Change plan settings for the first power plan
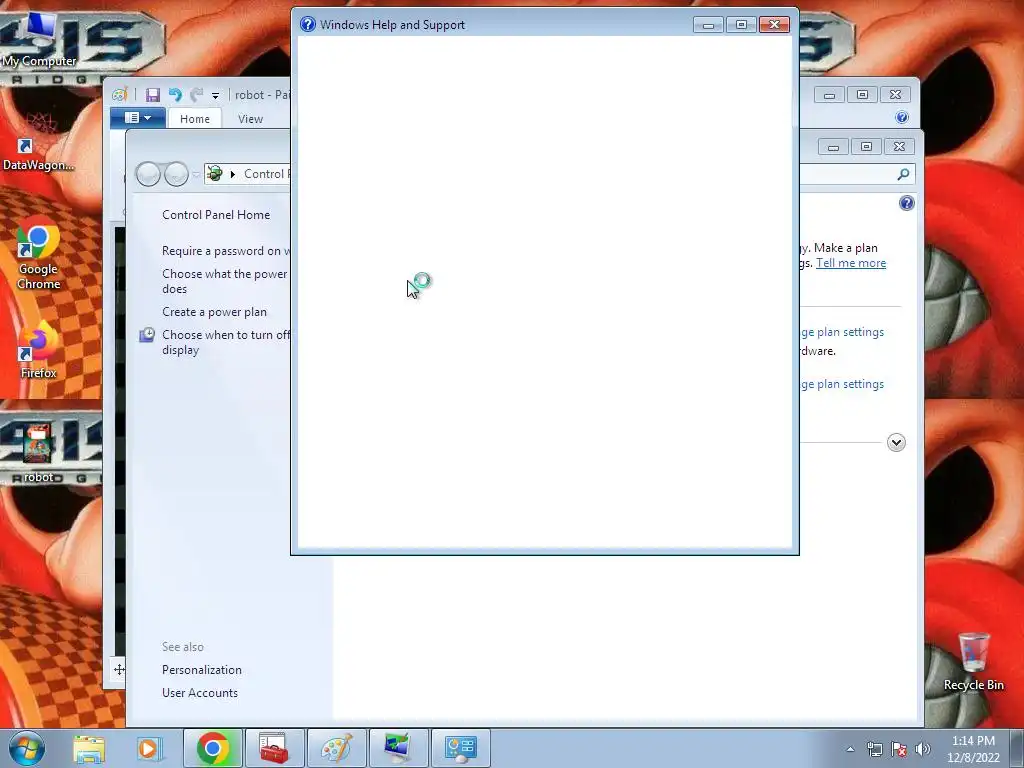Viewport: 1024px width, 768px height. (842, 332)
